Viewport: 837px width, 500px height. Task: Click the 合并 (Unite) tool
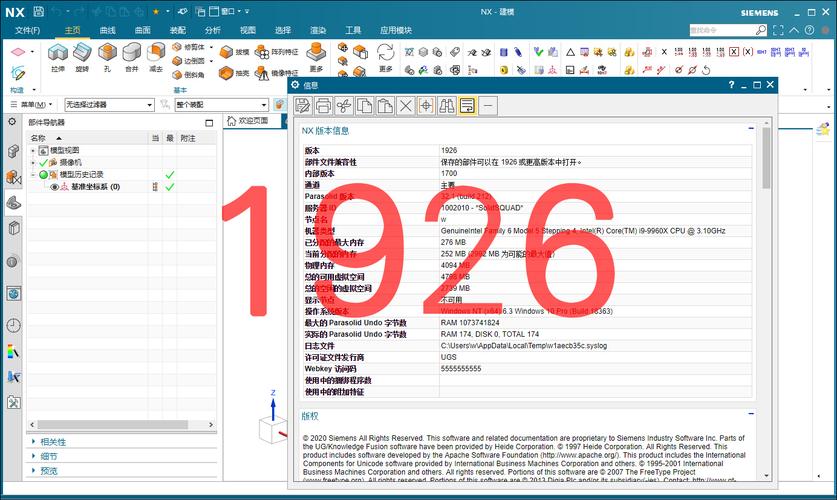tap(131, 57)
